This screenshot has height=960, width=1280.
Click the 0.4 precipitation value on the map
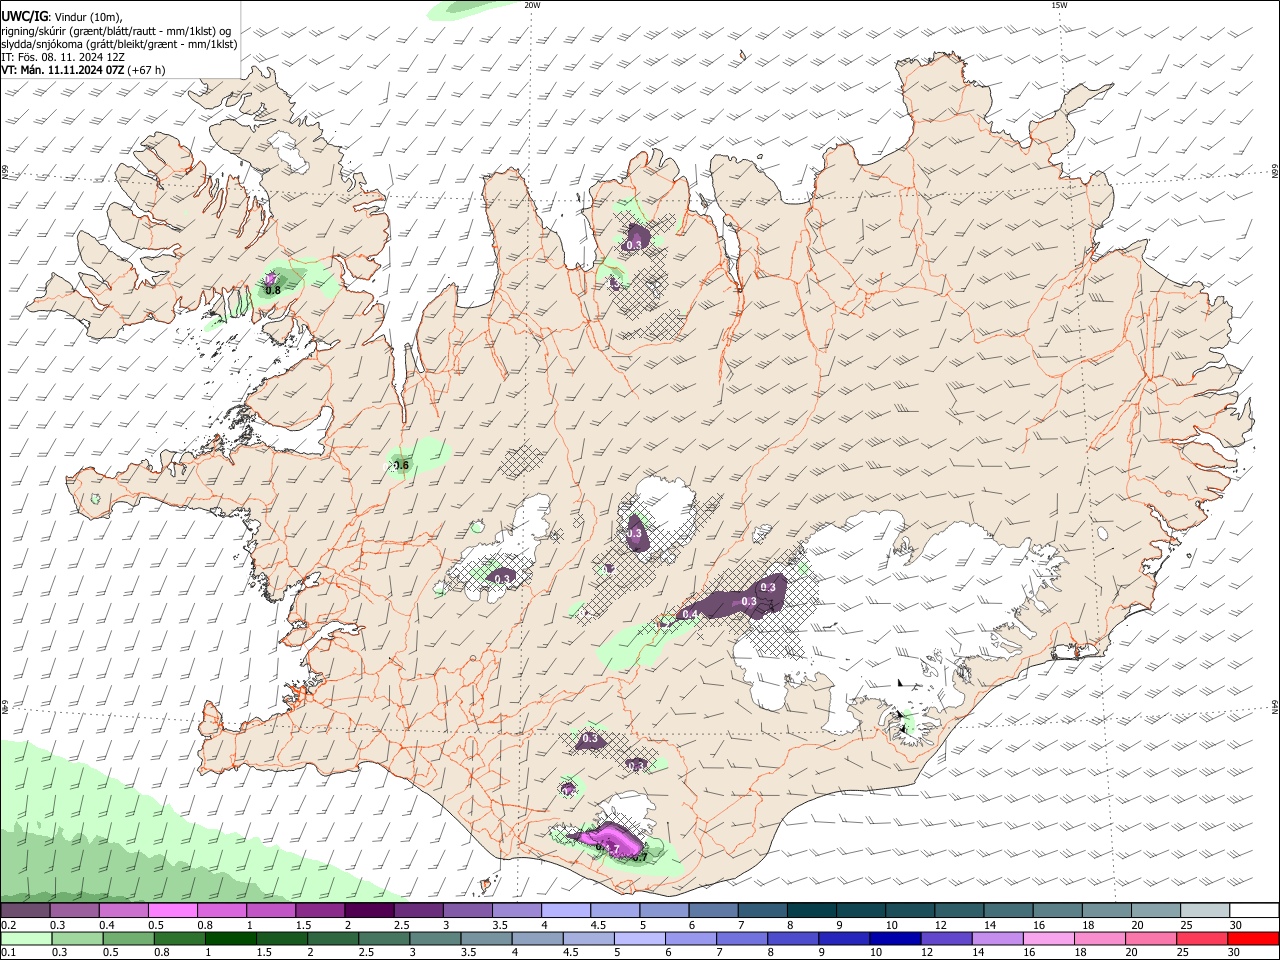(x=689, y=614)
